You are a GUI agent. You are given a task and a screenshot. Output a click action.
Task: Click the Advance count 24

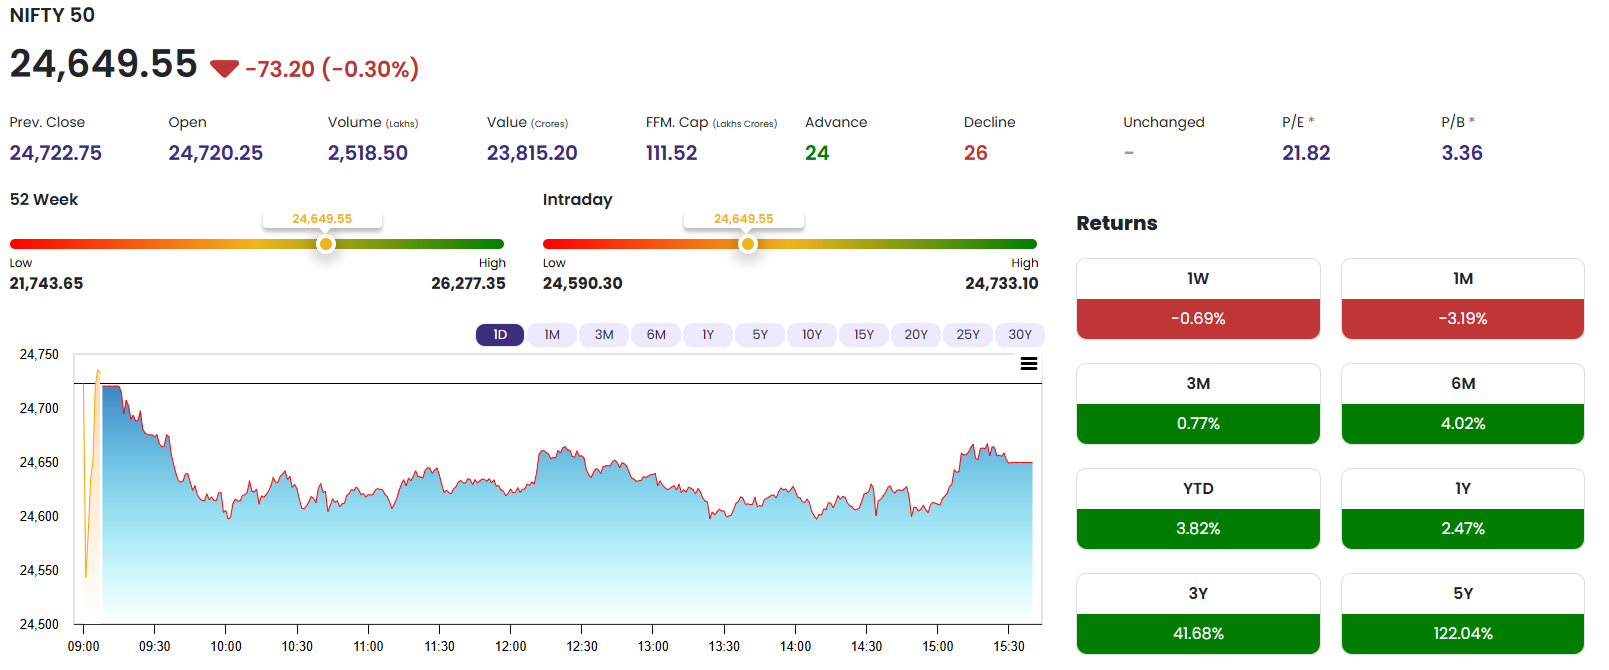pos(817,153)
